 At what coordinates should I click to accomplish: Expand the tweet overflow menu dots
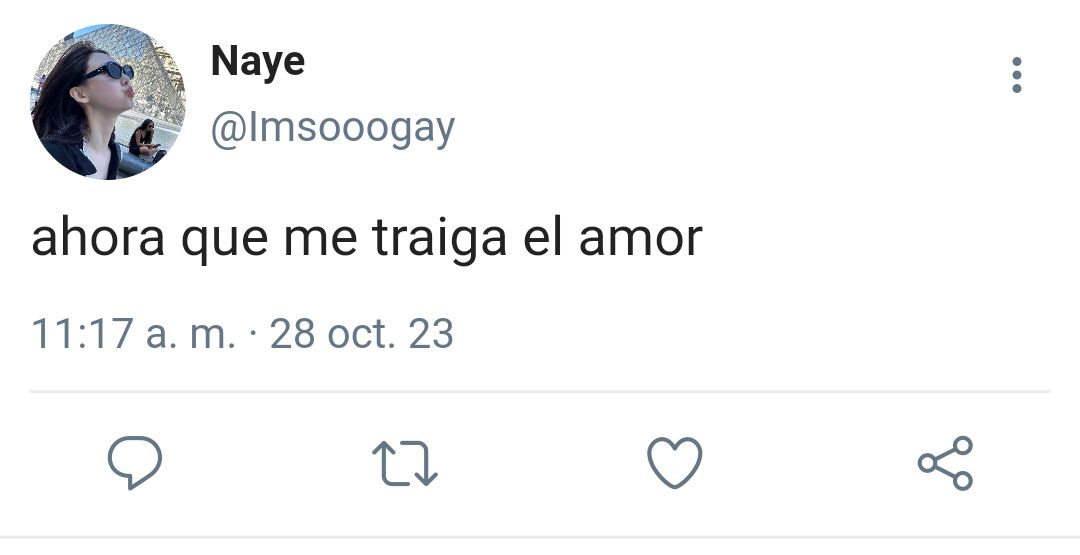click(1017, 75)
